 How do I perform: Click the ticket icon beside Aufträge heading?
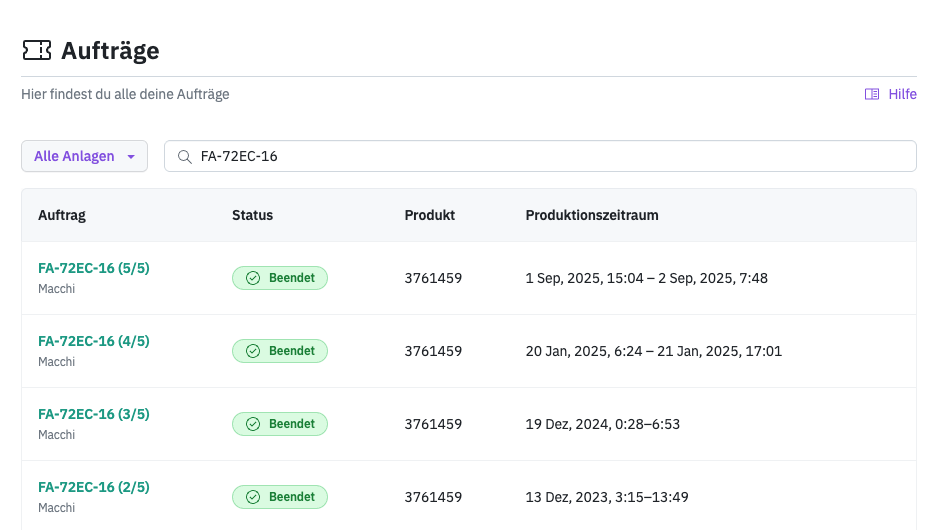(37, 50)
